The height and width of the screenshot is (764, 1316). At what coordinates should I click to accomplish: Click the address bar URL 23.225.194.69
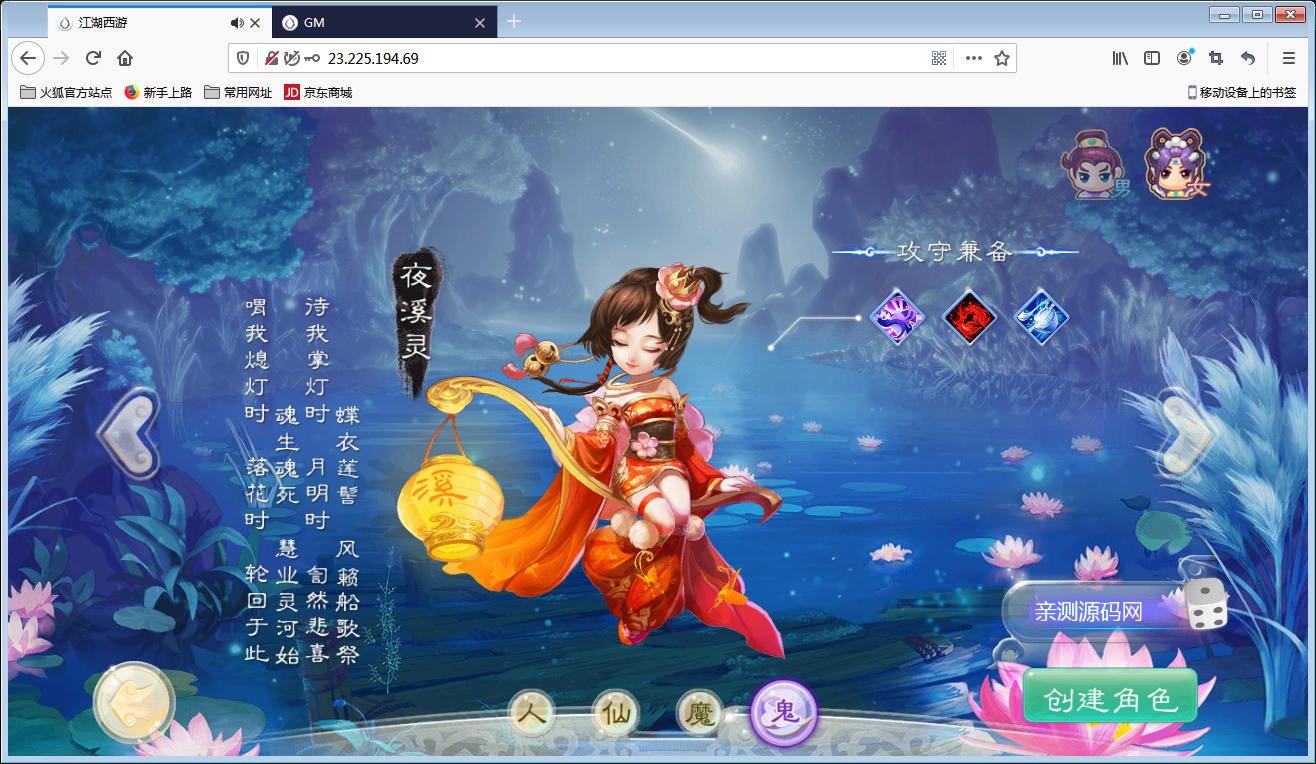coord(373,59)
